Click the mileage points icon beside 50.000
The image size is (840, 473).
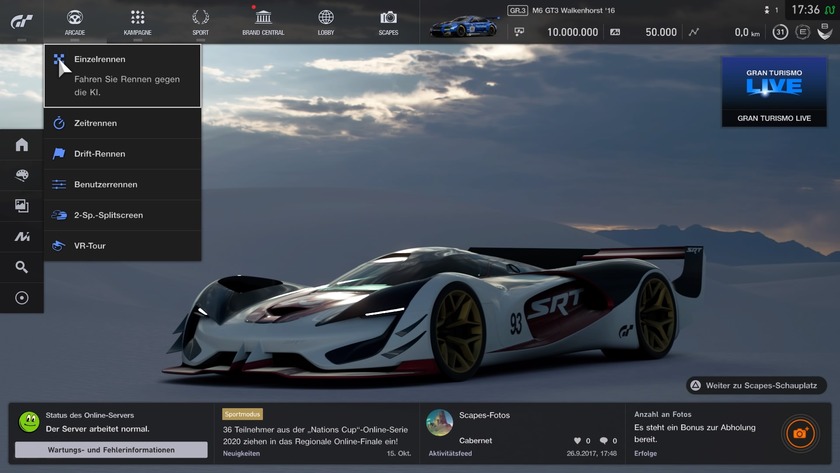point(615,32)
